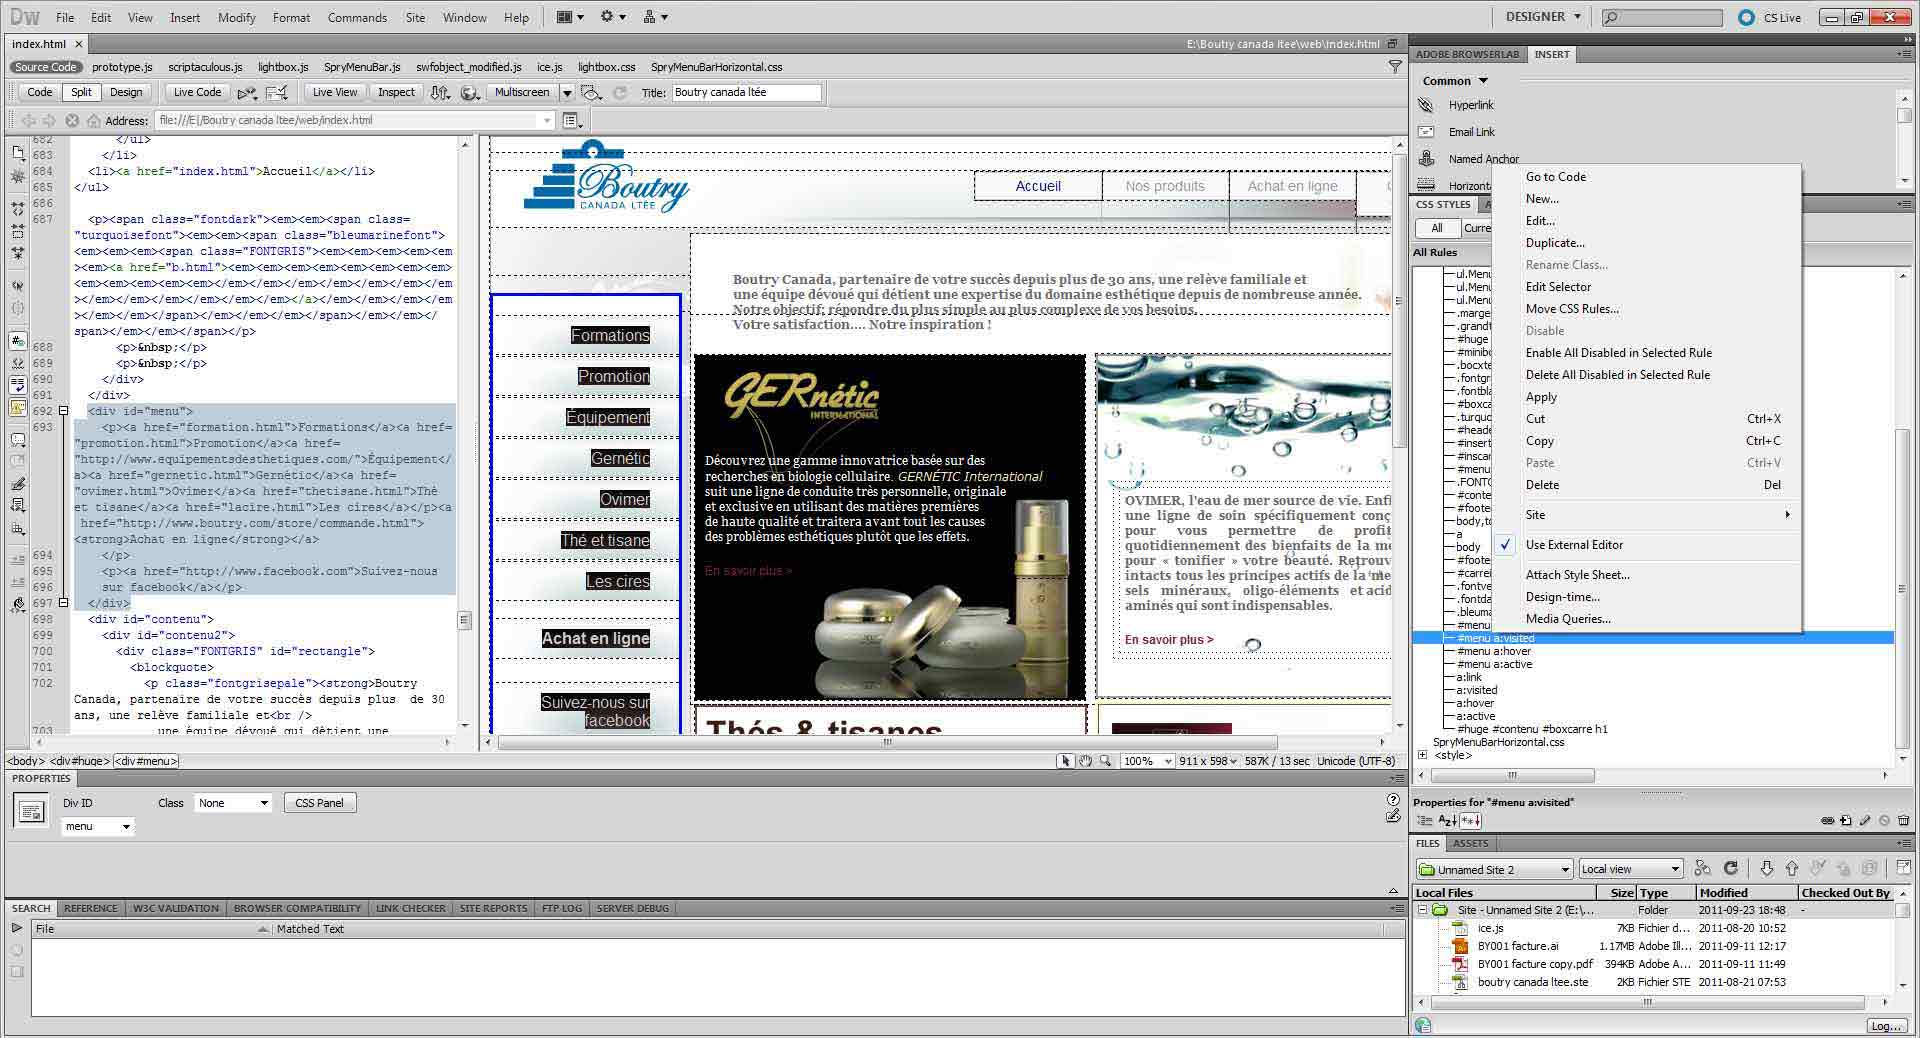The height and width of the screenshot is (1038, 1920).
Task: Click the Attach Style Sheet chain icon
Action: coord(1828,821)
